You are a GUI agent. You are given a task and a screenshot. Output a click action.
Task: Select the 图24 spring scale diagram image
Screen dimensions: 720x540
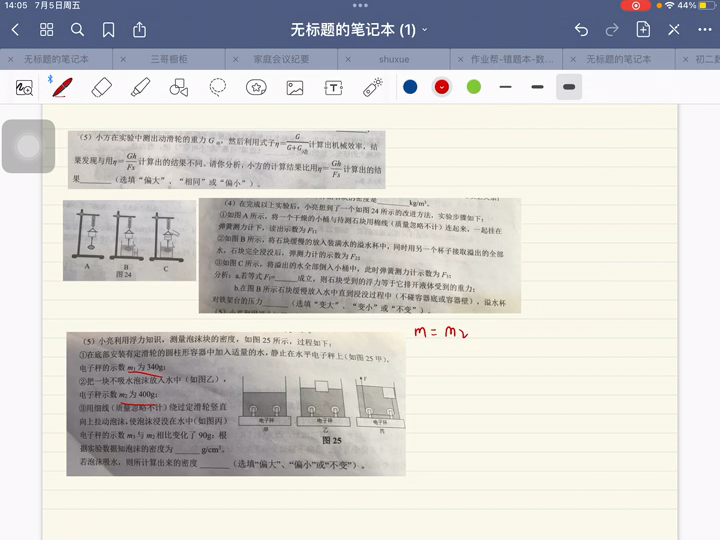[x=129, y=240]
